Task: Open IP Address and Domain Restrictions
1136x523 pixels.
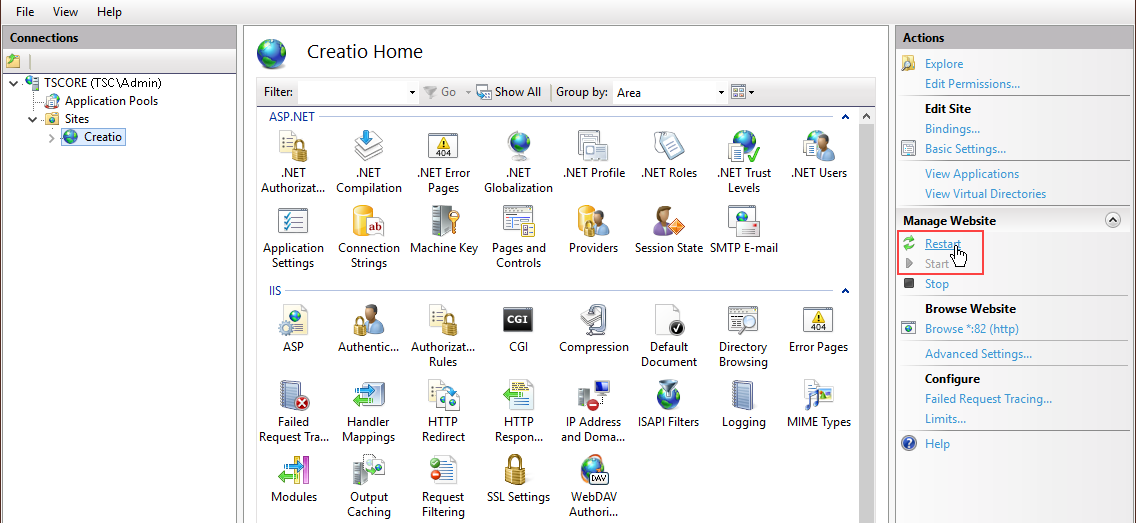Action: click(593, 411)
